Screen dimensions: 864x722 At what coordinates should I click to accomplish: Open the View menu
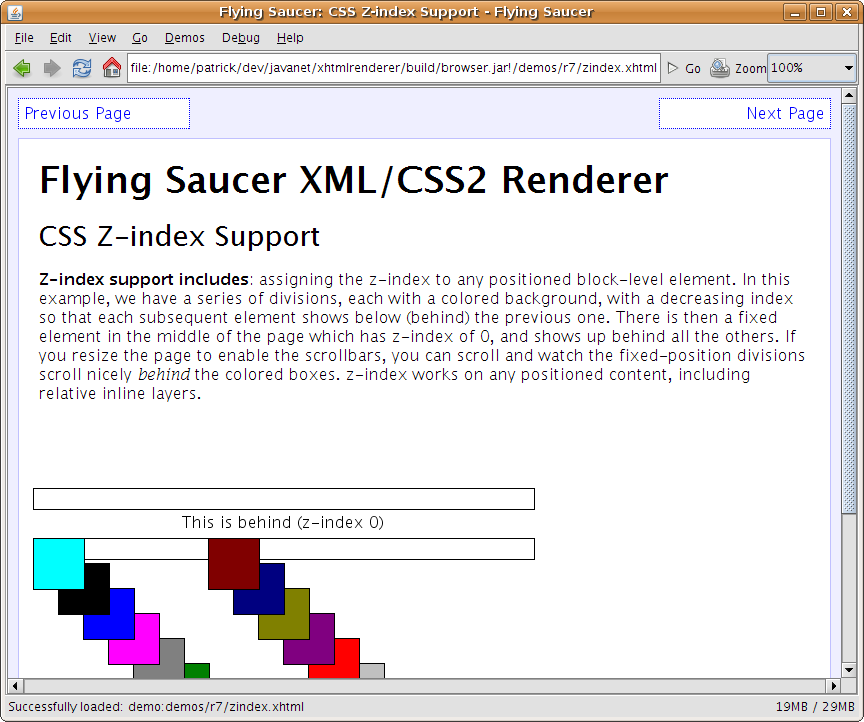(x=102, y=37)
